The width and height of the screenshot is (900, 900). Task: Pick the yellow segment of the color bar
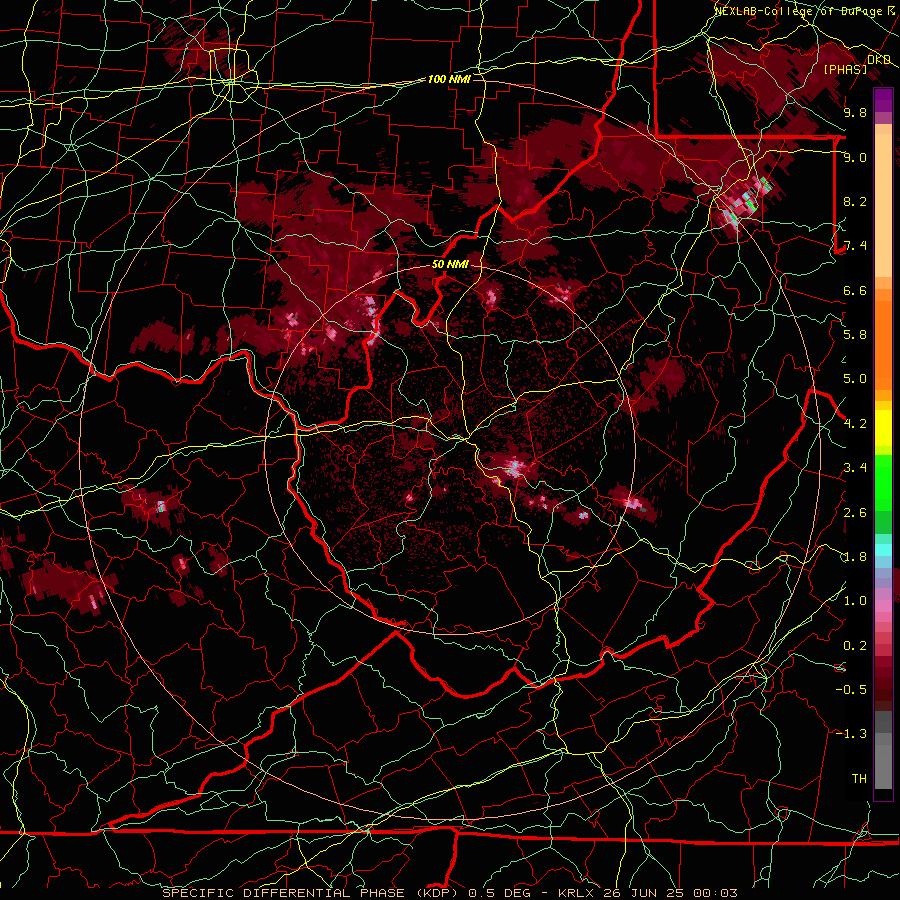pyautogui.click(x=883, y=428)
